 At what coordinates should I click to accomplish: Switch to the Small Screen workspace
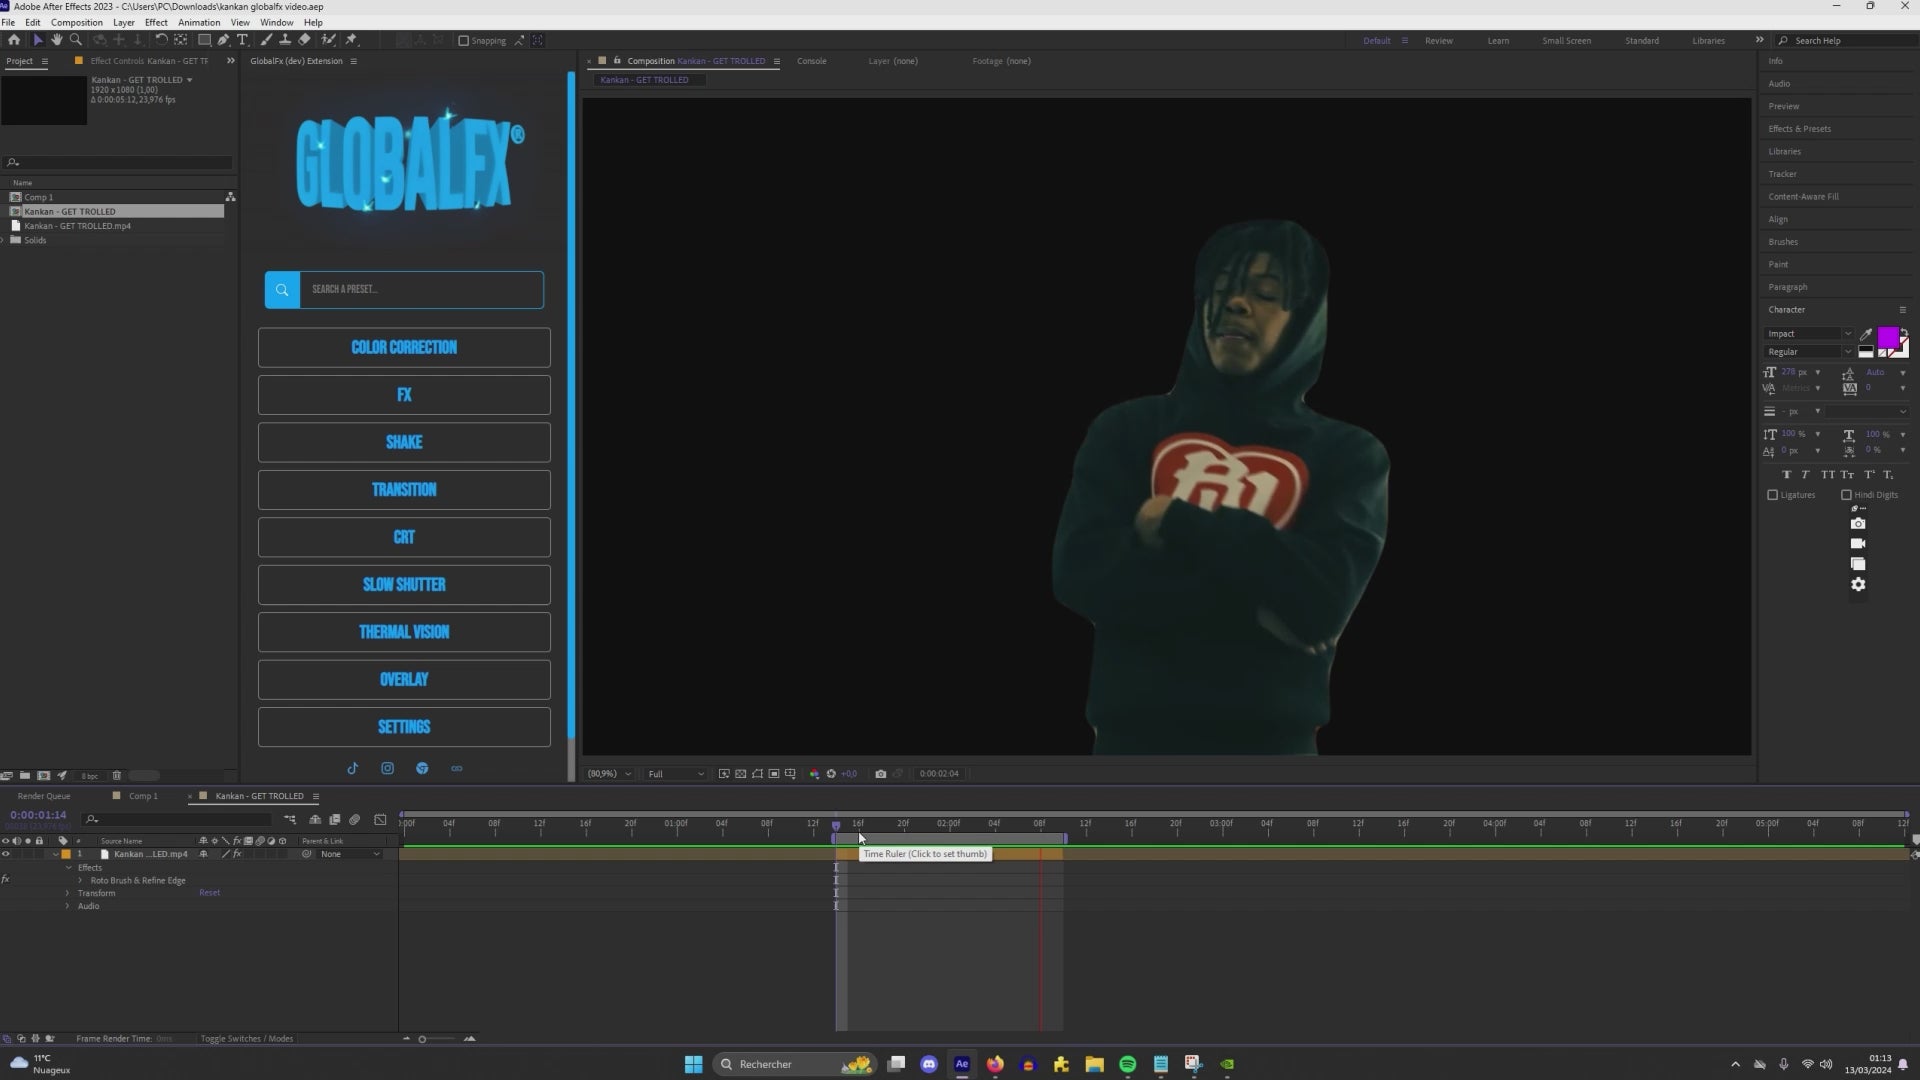tap(1566, 41)
